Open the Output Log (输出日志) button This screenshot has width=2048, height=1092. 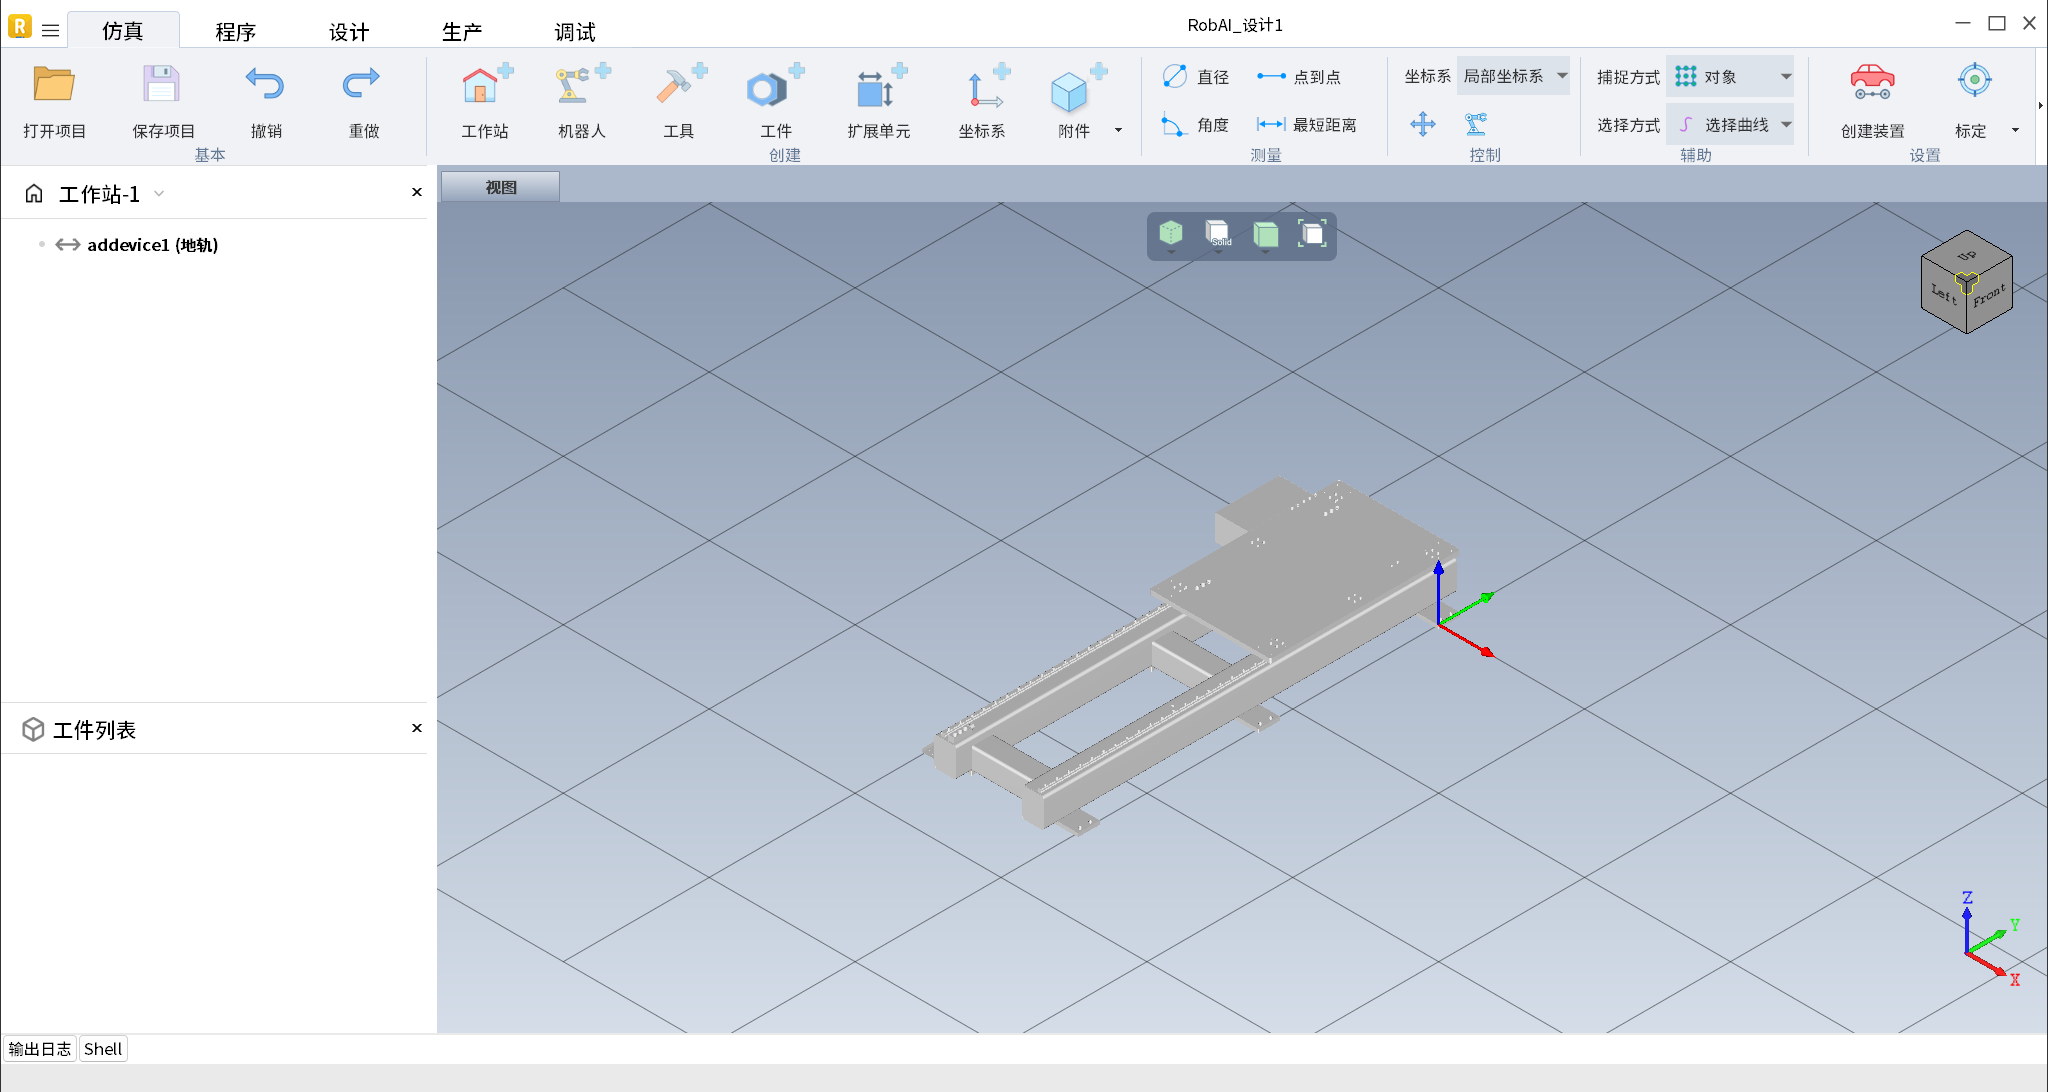point(40,1049)
